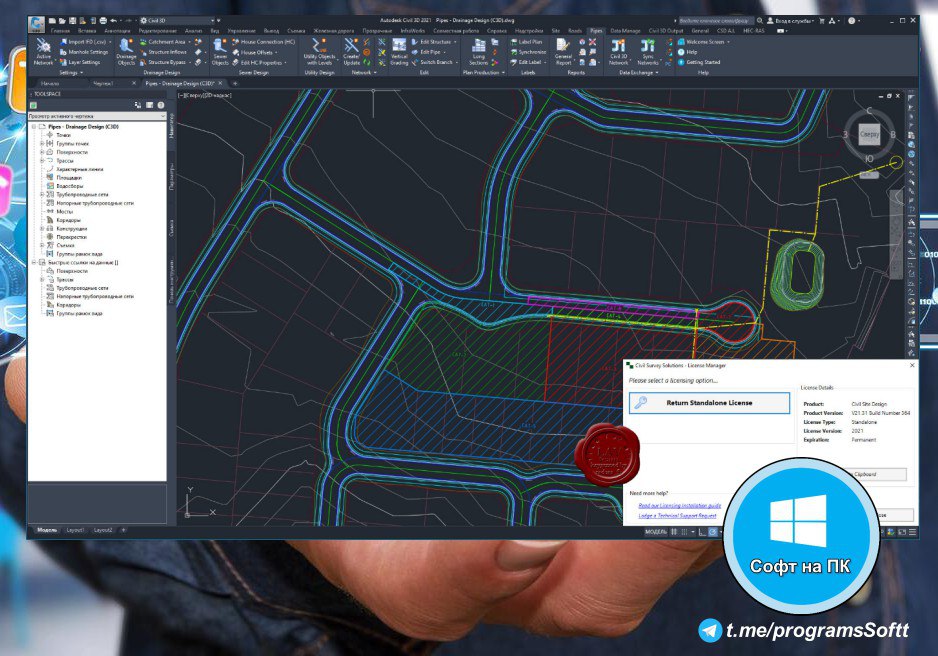This screenshot has width=938, height=656.
Task: Expand the House Offsets dropdown
Action: coord(276,52)
